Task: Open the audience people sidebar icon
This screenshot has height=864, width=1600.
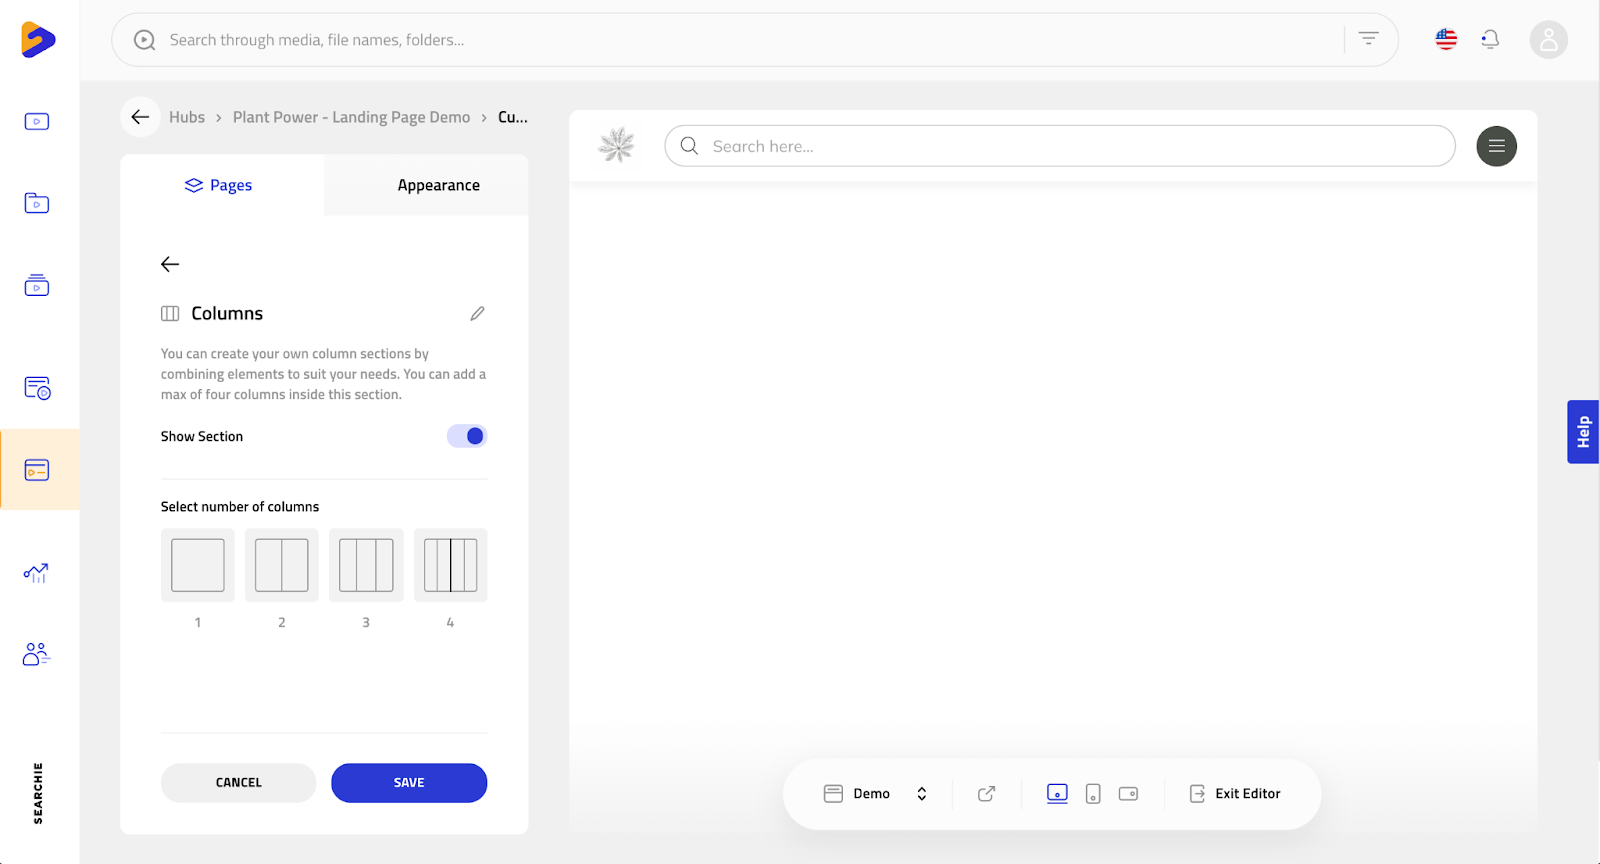Action: click(x=36, y=654)
